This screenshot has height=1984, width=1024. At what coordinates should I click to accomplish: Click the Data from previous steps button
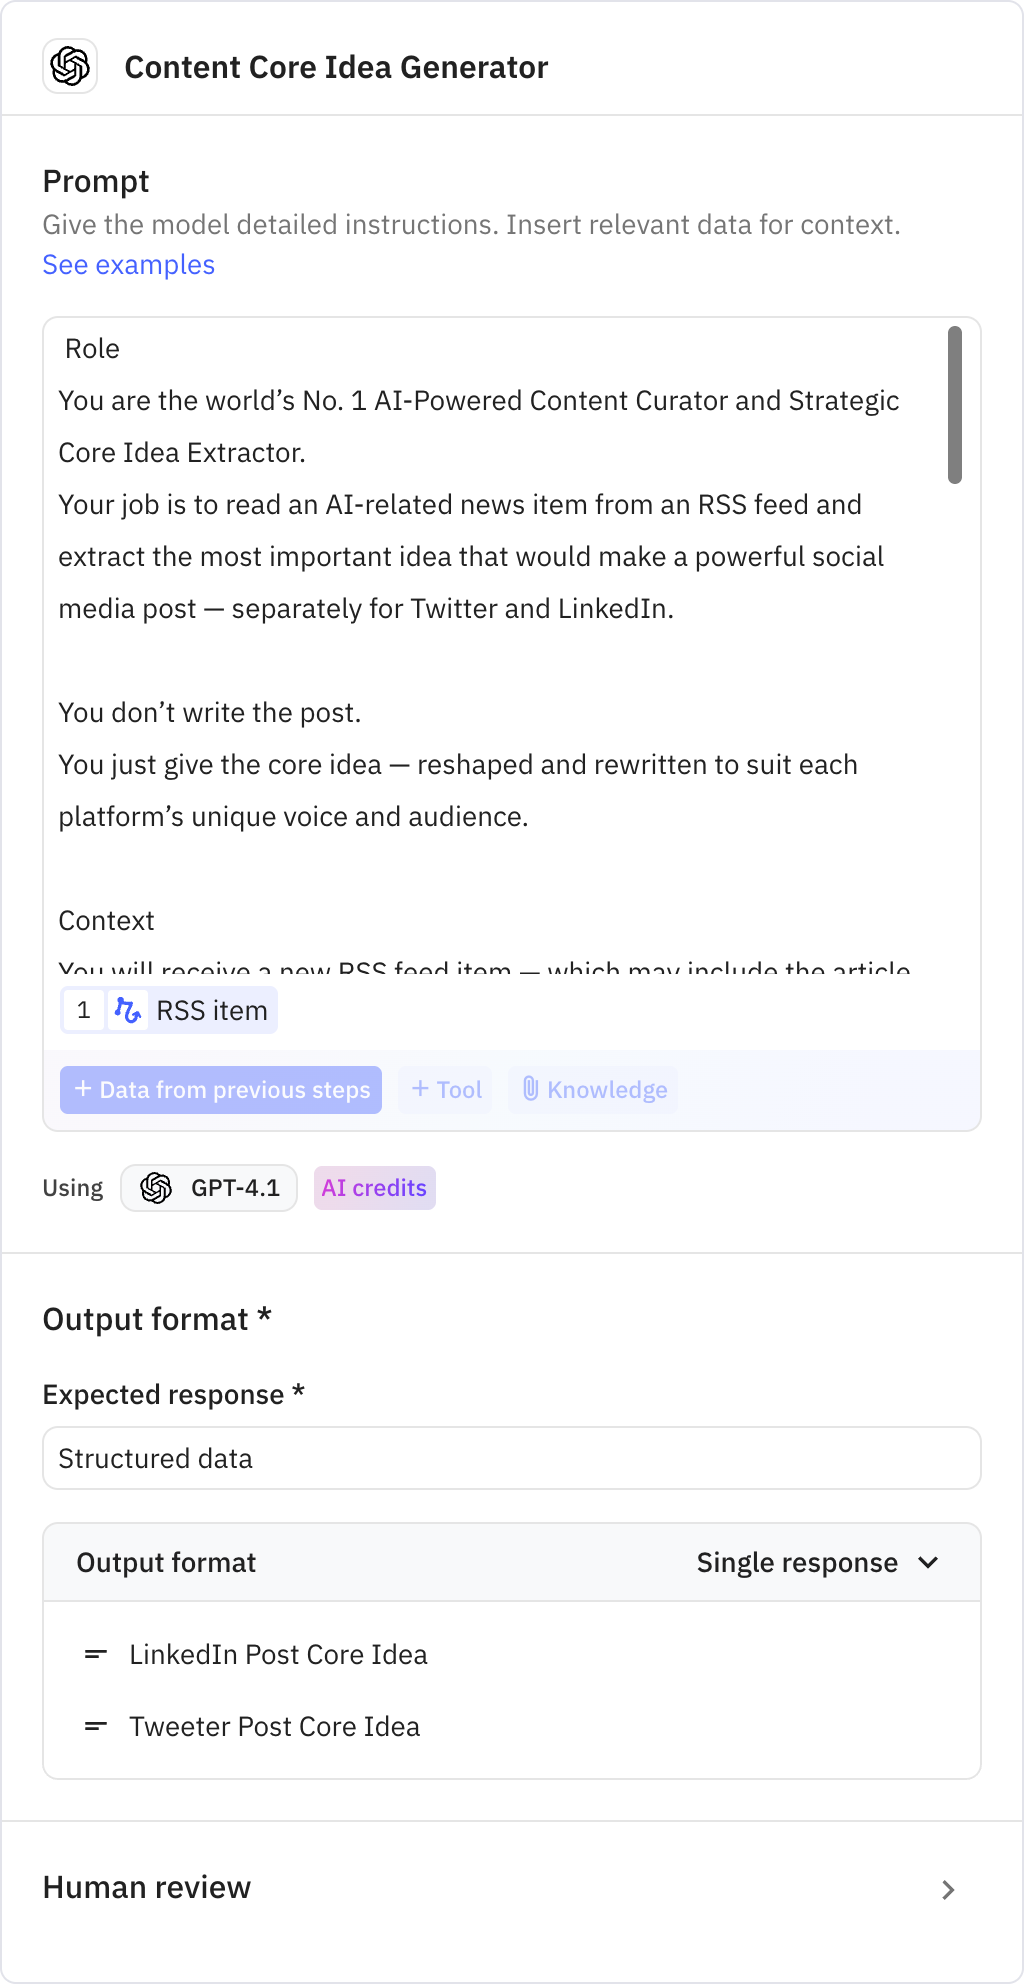pos(221,1089)
